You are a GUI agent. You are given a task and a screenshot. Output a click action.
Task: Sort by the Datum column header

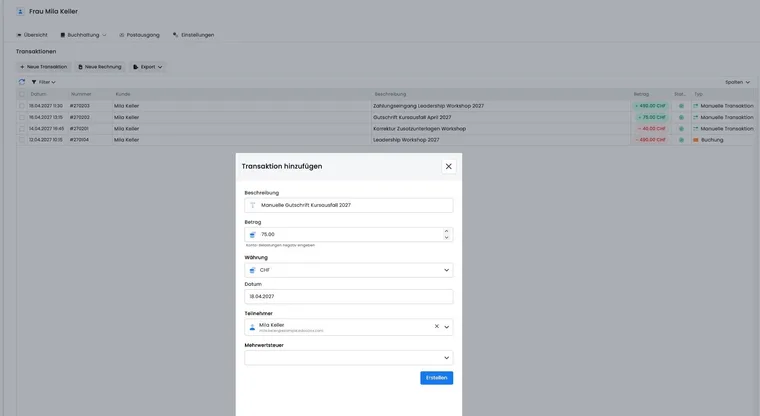[x=39, y=94]
